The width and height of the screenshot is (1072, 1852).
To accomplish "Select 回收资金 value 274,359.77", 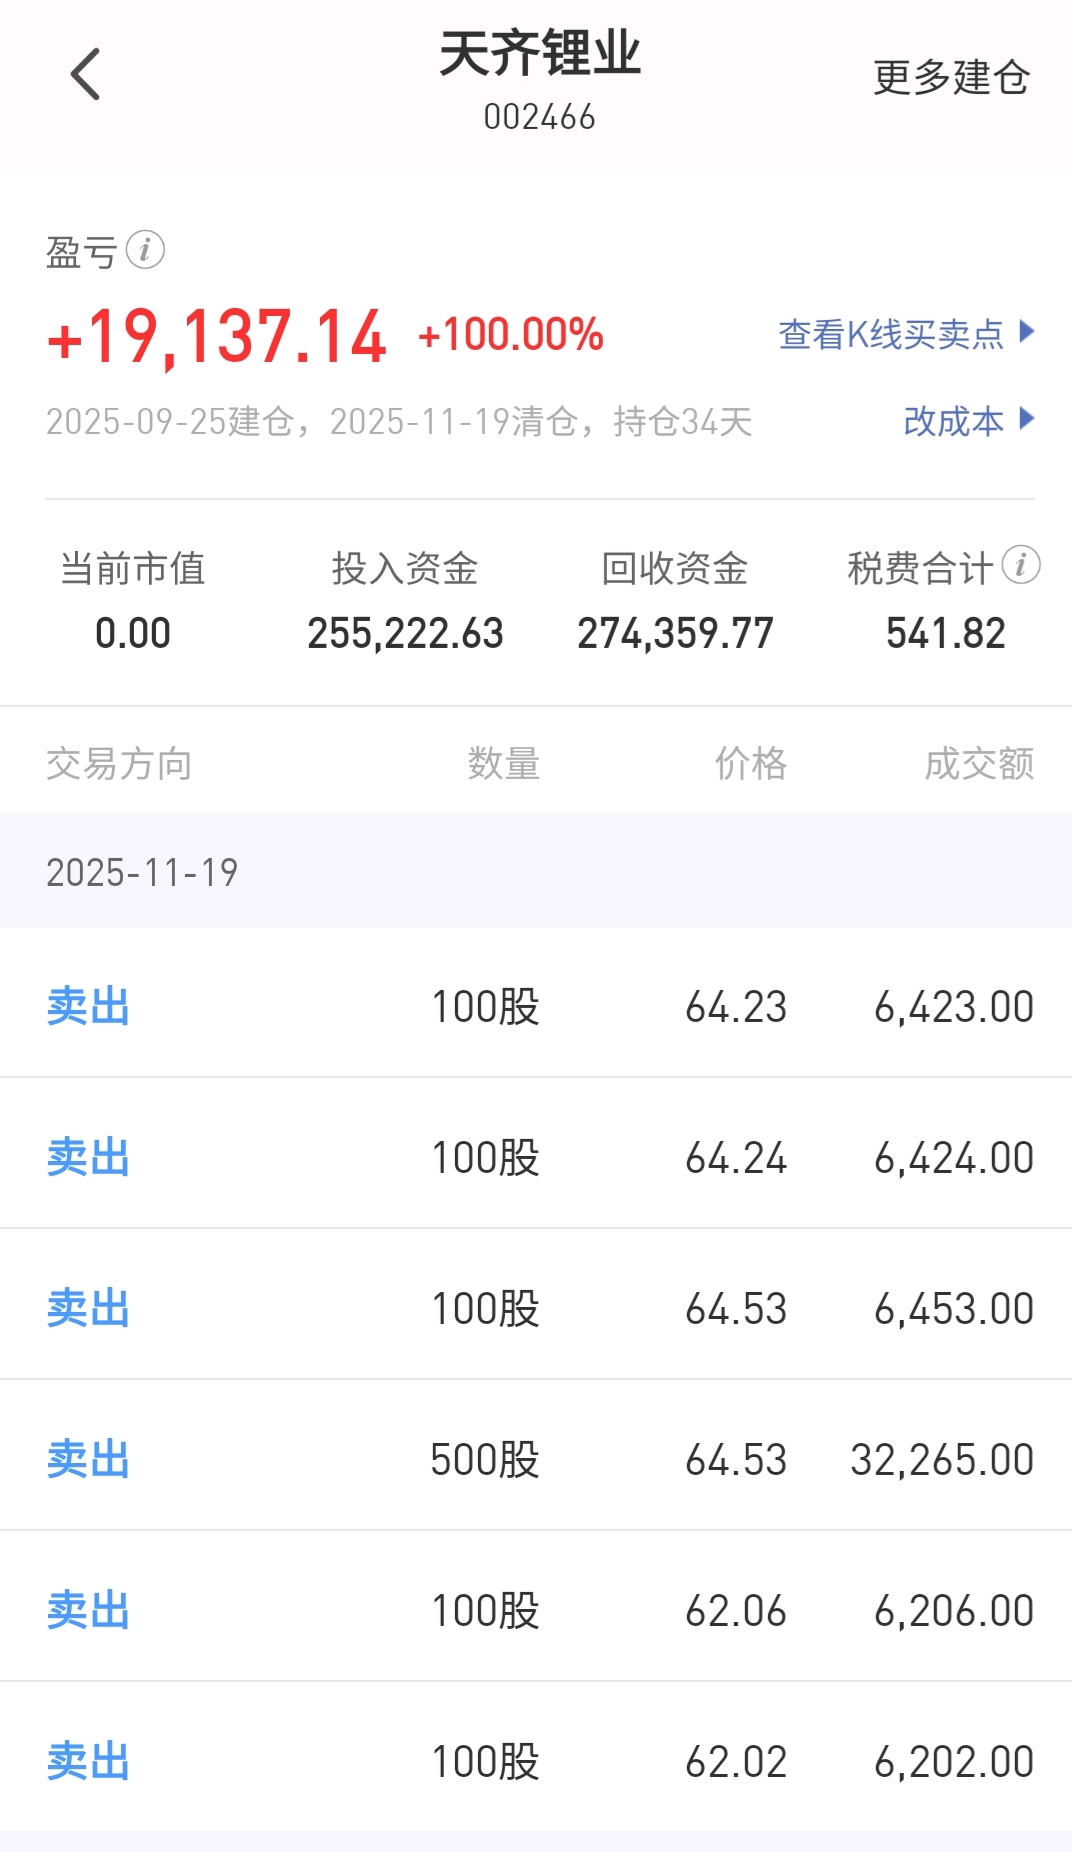I will 675,633.
